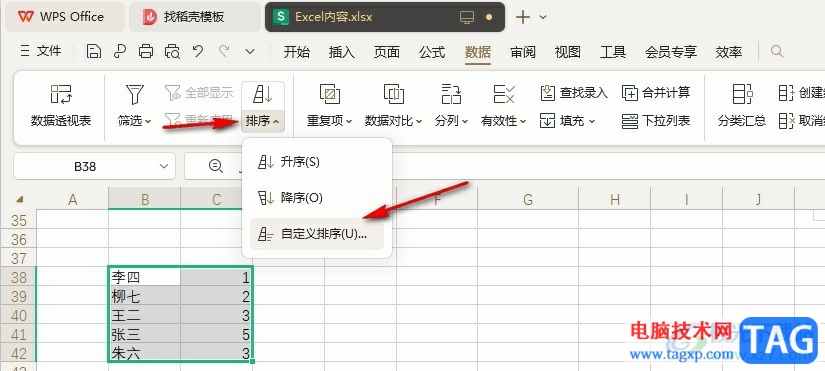
Task: Switch to the 插入 ribbon tab
Action: [x=341, y=52]
